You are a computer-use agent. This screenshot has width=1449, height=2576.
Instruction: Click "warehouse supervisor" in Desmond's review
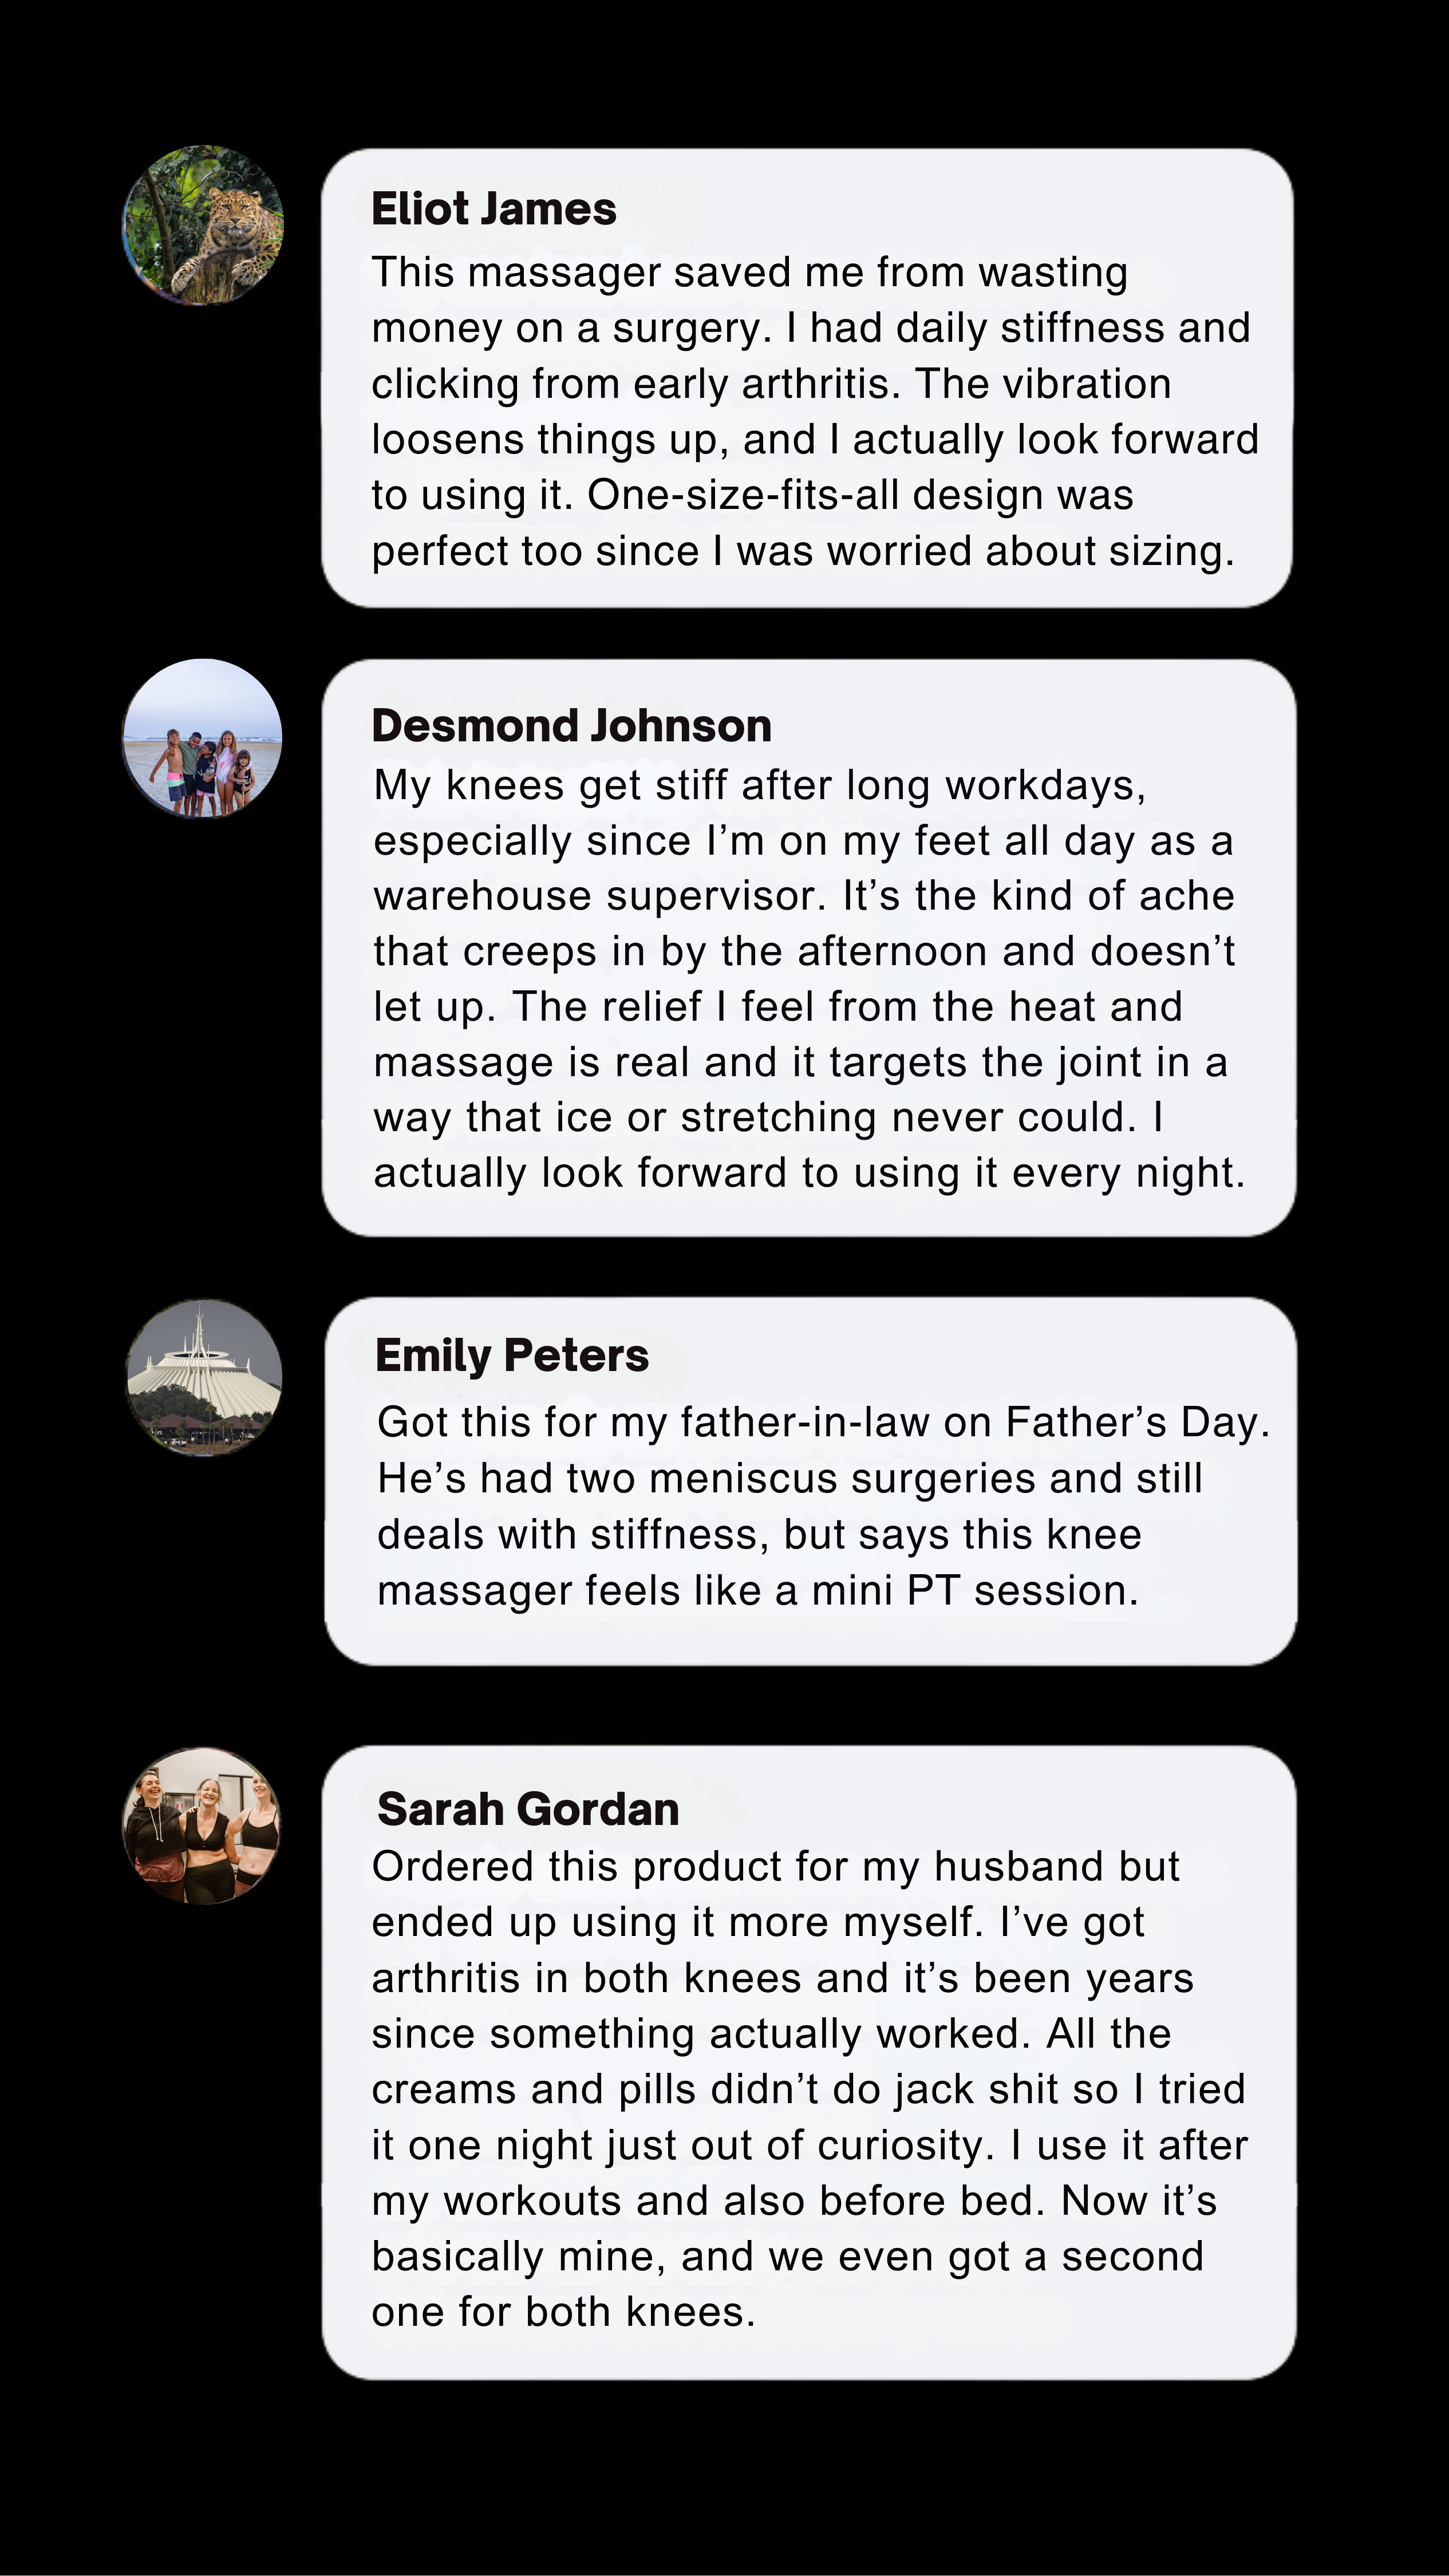coord(600,897)
